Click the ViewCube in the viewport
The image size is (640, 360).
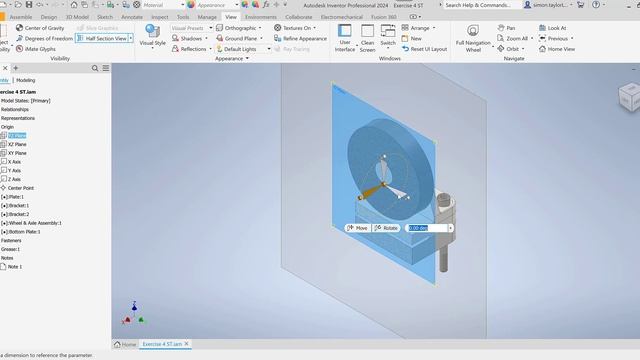click(630, 96)
